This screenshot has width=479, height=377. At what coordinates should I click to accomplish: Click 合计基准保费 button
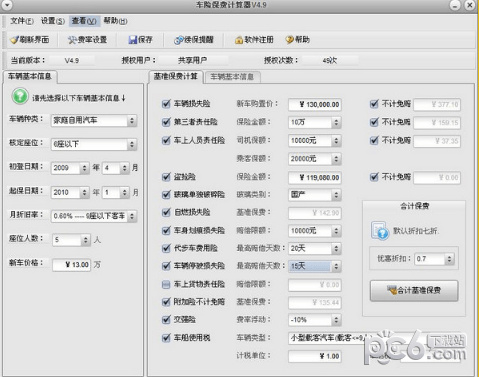click(x=414, y=290)
